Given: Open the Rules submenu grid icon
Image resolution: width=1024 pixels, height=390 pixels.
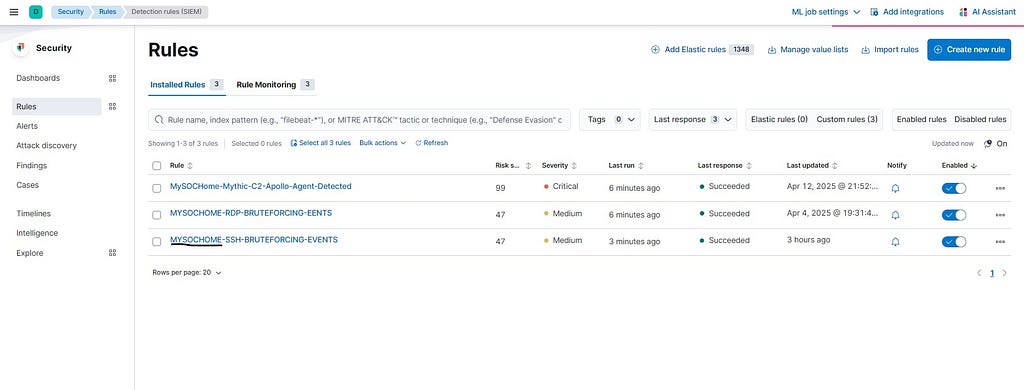Looking at the screenshot, I should point(112,106).
